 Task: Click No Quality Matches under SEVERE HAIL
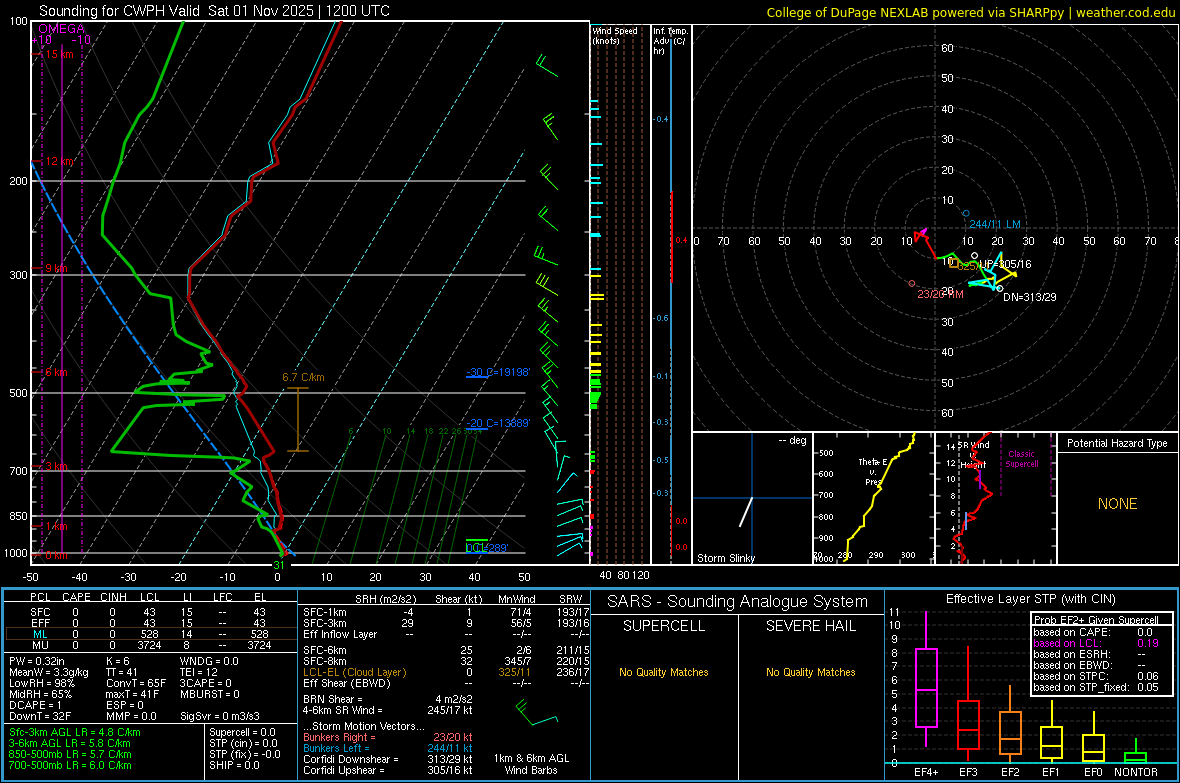[810, 672]
